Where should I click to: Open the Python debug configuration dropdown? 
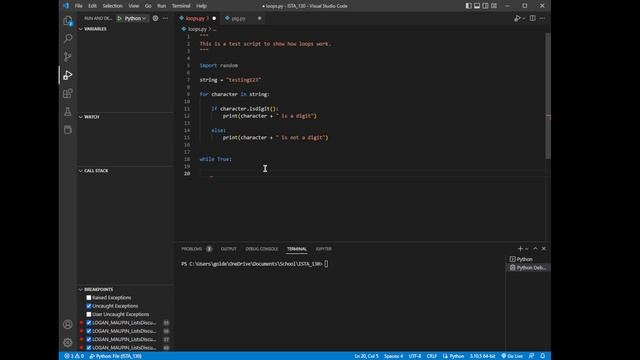click(x=135, y=18)
